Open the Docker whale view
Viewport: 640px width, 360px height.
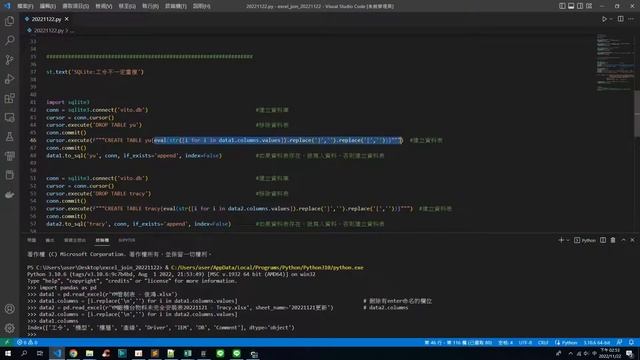click(x=9, y=195)
